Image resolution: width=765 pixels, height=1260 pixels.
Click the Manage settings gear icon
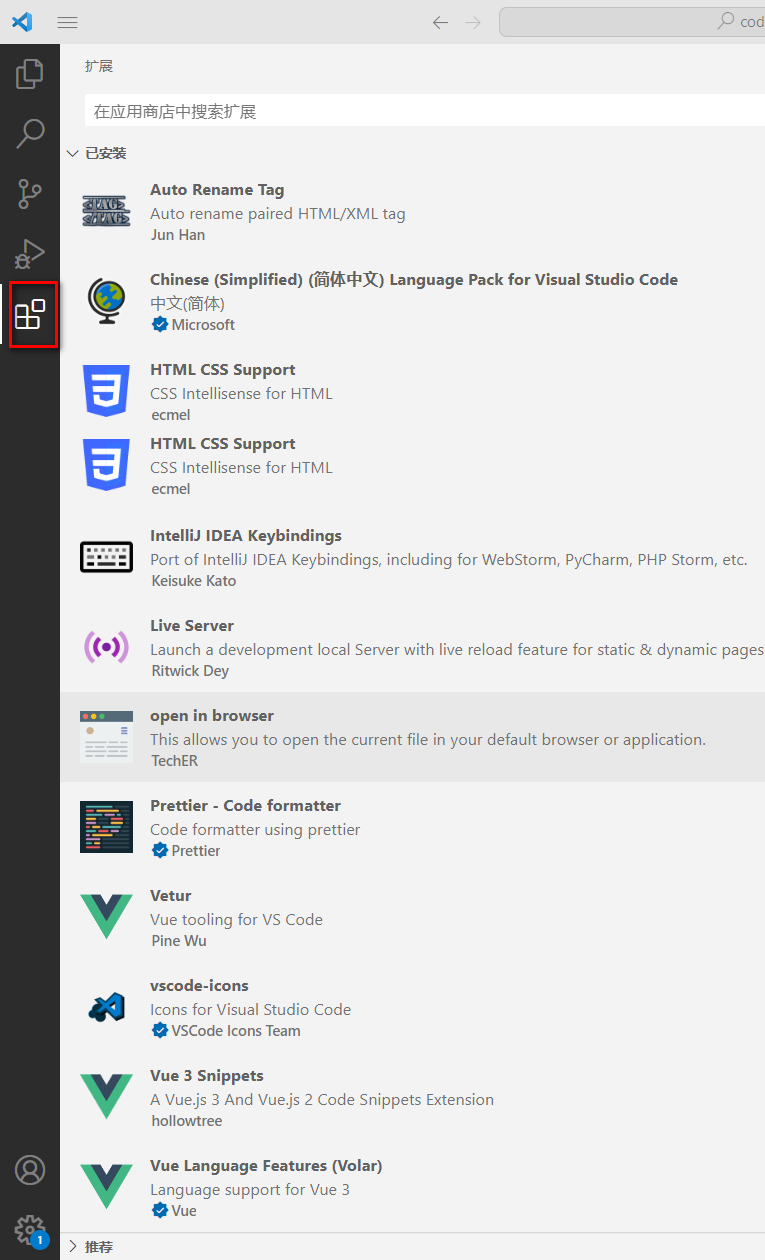[x=30, y=1229]
